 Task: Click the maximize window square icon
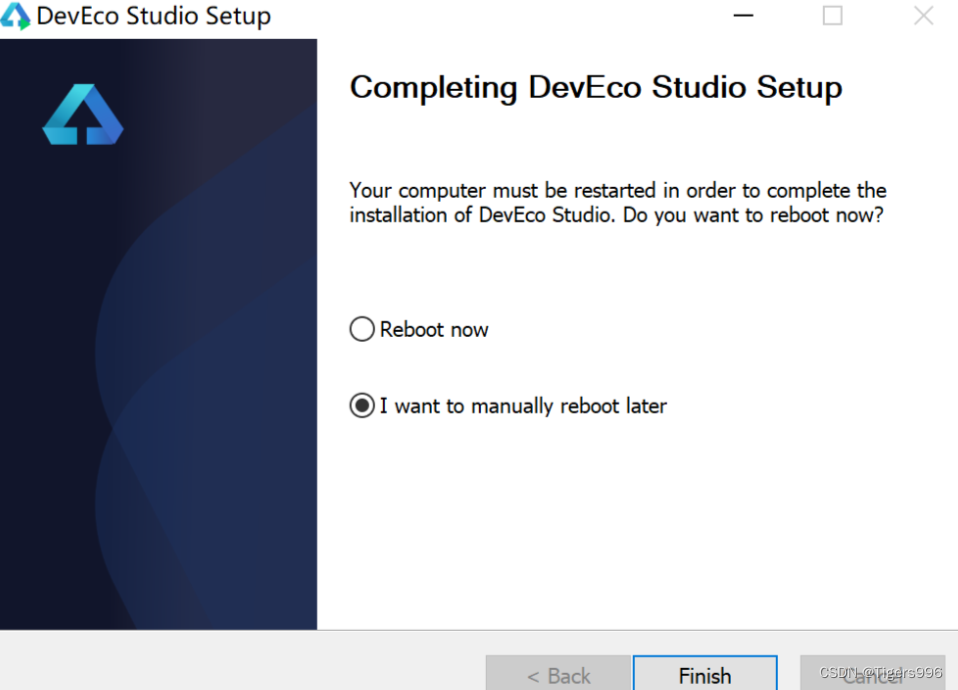[832, 17]
